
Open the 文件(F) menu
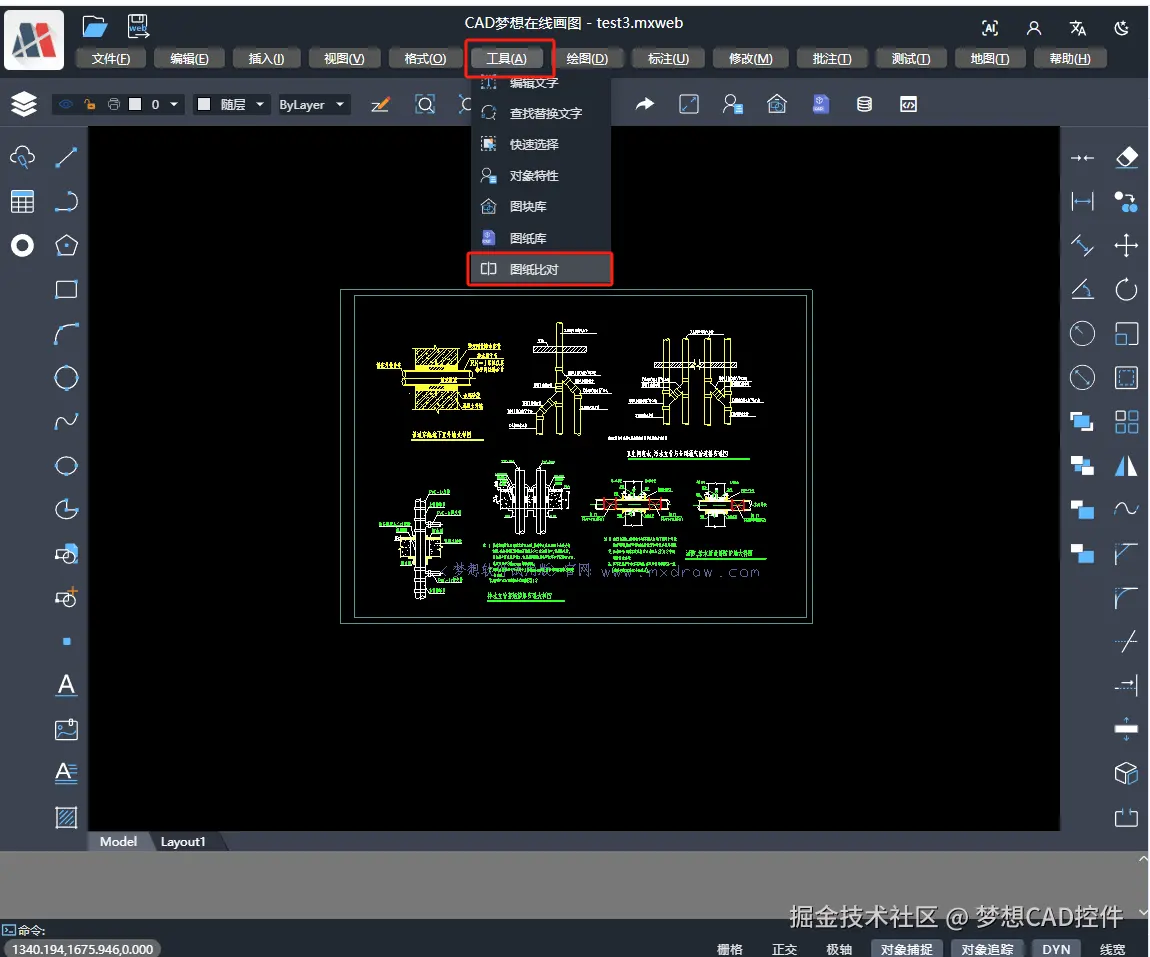click(x=110, y=58)
